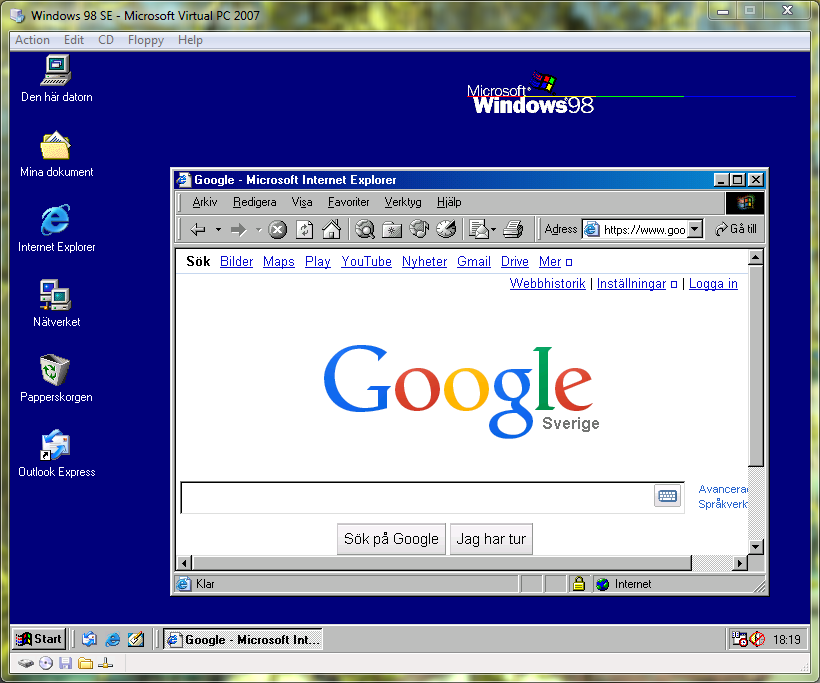
Task: Select the Internet Explorer desktop icon
Action: tap(56, 229)
